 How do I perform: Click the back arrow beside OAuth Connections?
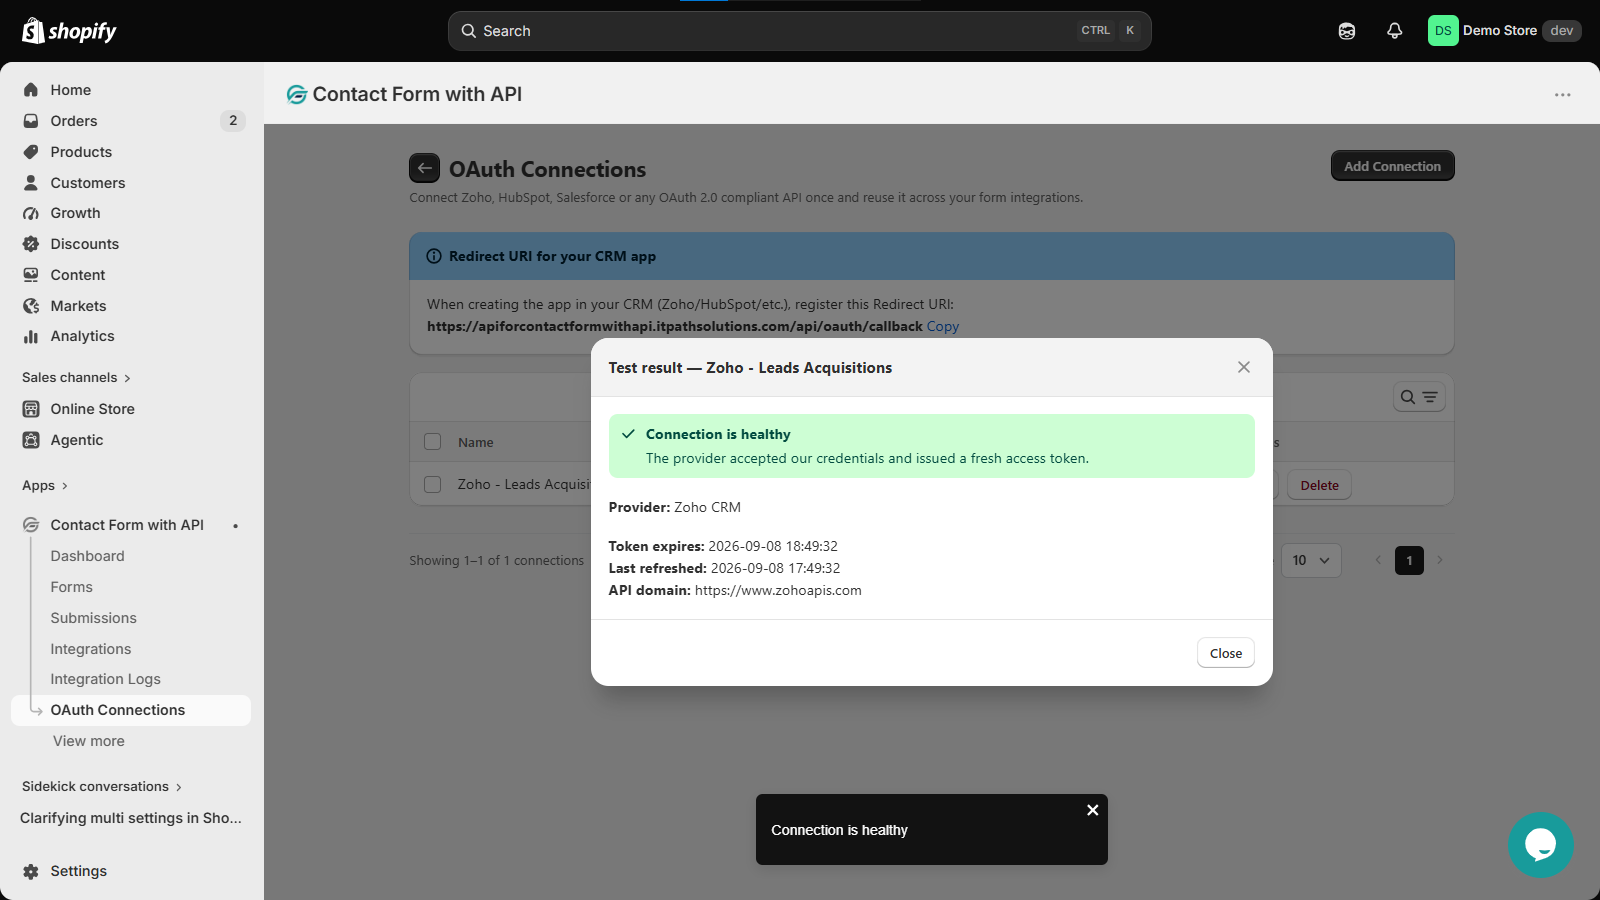424,168
